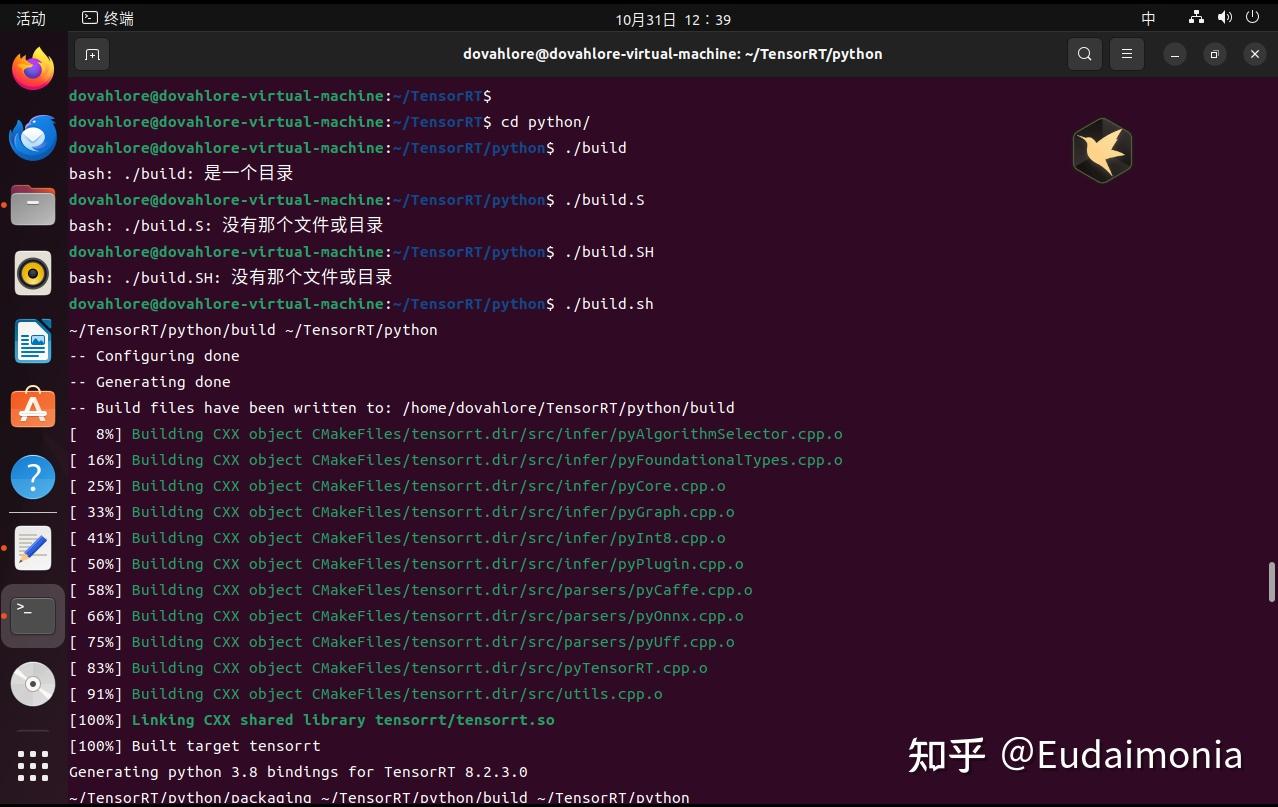Open the text editor from the dock
This screenshot has height=807, width=1278.
(x=33, y=546)
